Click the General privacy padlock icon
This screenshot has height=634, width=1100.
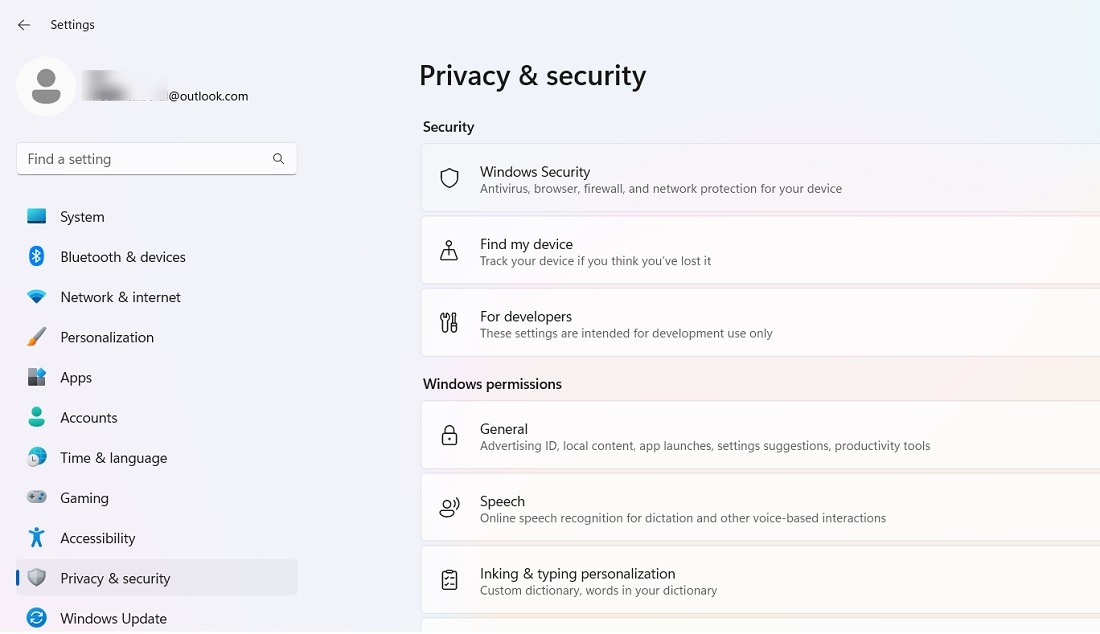(448, 435)
